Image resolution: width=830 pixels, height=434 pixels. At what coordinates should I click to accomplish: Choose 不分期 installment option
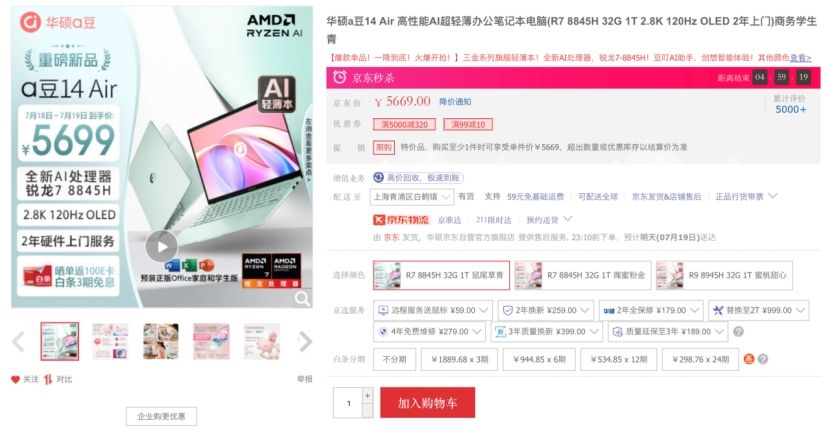(x=394, y=359)
